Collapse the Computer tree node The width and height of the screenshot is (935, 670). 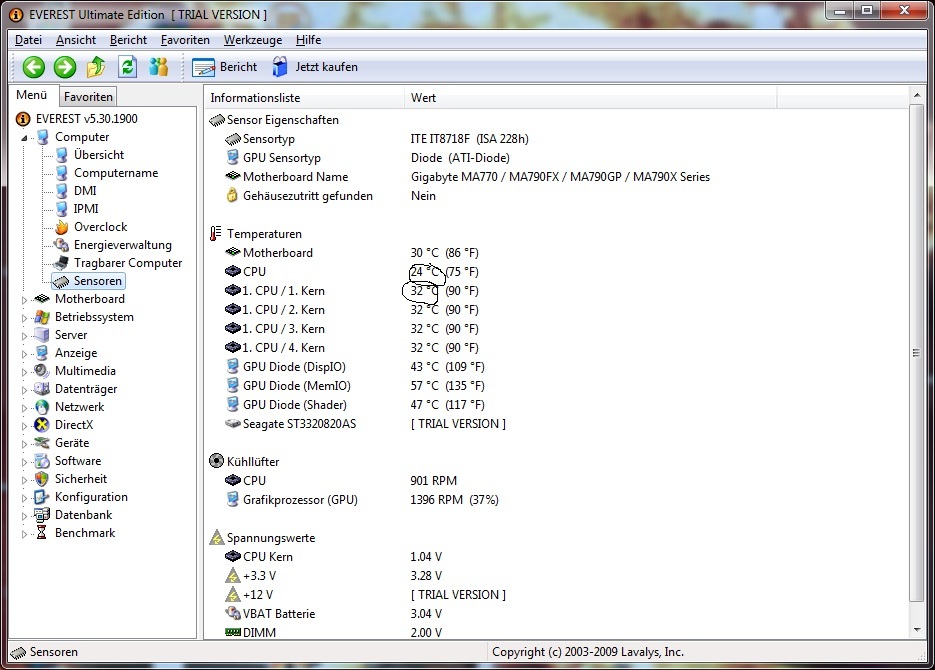(25, 138)
